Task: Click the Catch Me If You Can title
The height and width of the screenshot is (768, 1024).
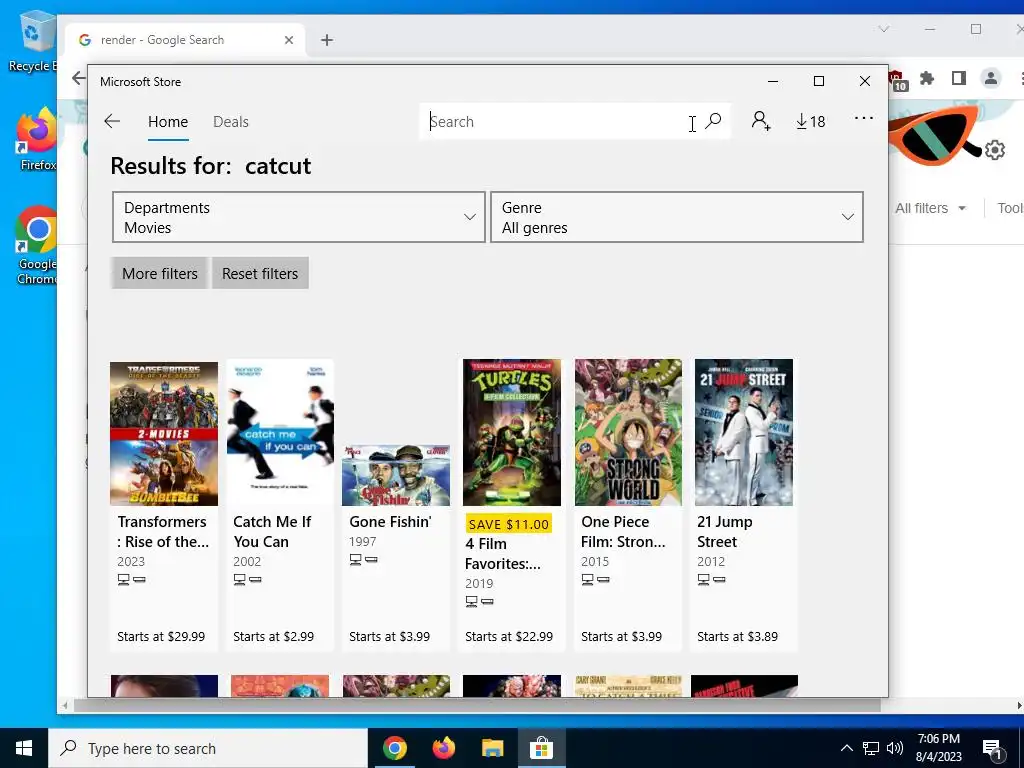Action: click(x=272, y=532)
